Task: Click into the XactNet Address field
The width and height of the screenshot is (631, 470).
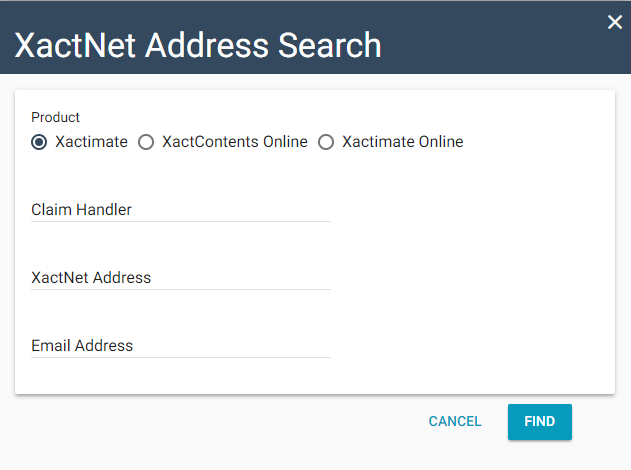Action: pos(180,277)
